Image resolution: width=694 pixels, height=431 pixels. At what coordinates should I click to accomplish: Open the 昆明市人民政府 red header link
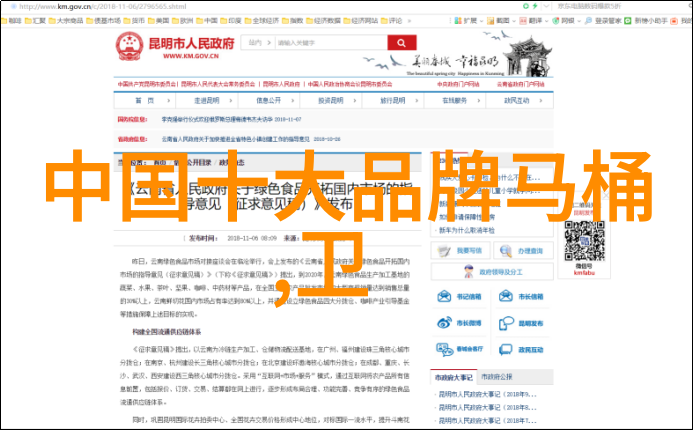281,84
